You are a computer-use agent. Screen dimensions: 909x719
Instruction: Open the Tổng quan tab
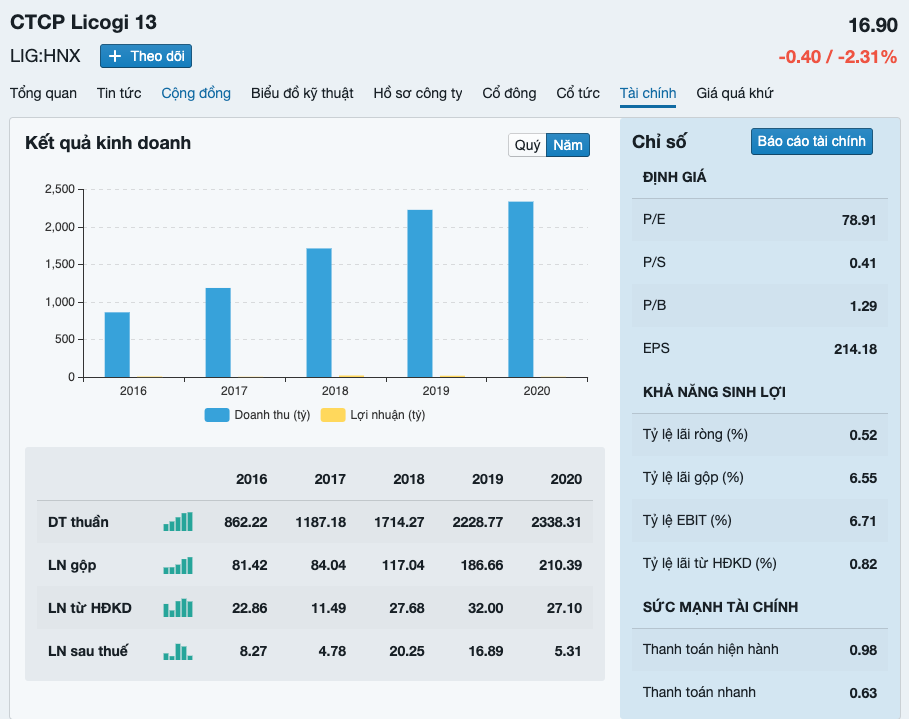tap(43, 93)
